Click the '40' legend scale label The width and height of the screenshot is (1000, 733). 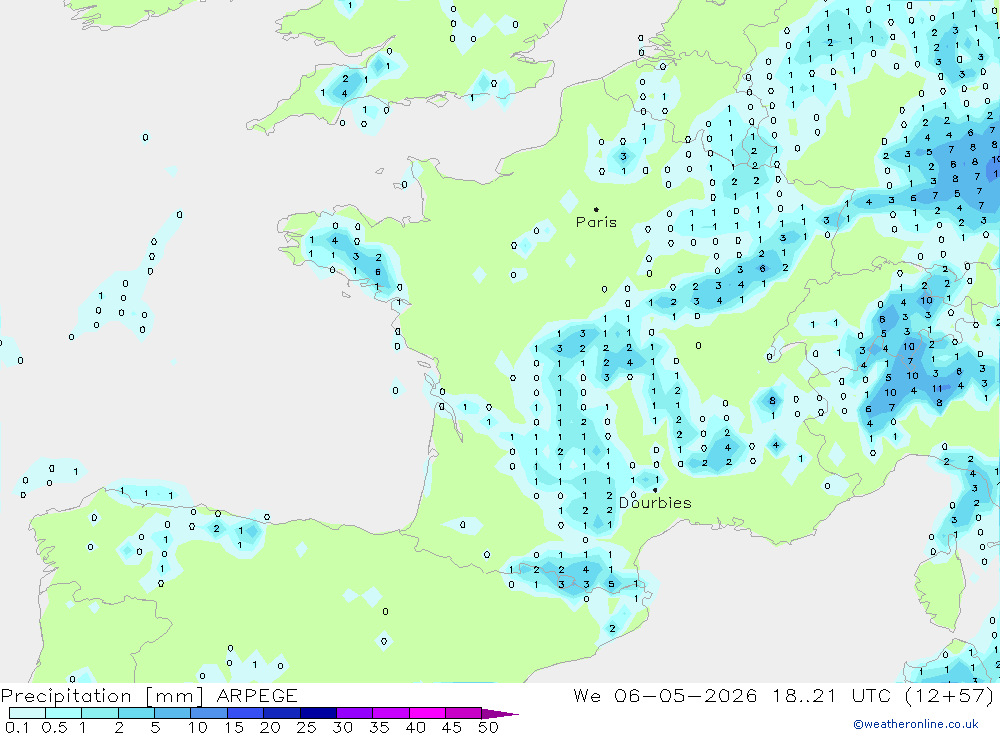tap(415, 727)
